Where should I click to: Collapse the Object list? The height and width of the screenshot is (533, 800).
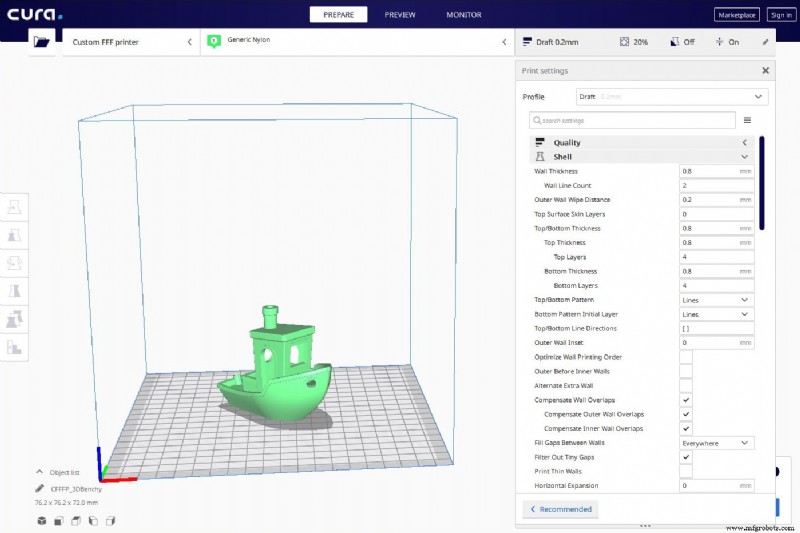click(x=40, y=472)
